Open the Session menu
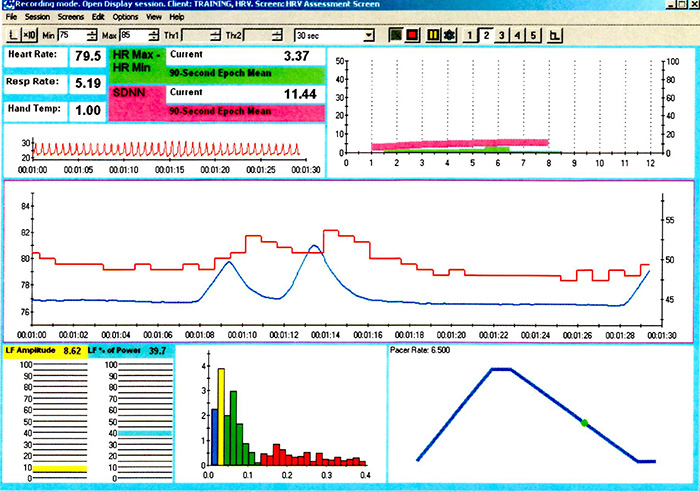The height and width of the screenshot is (492, 700). click(x=38, y=18)
